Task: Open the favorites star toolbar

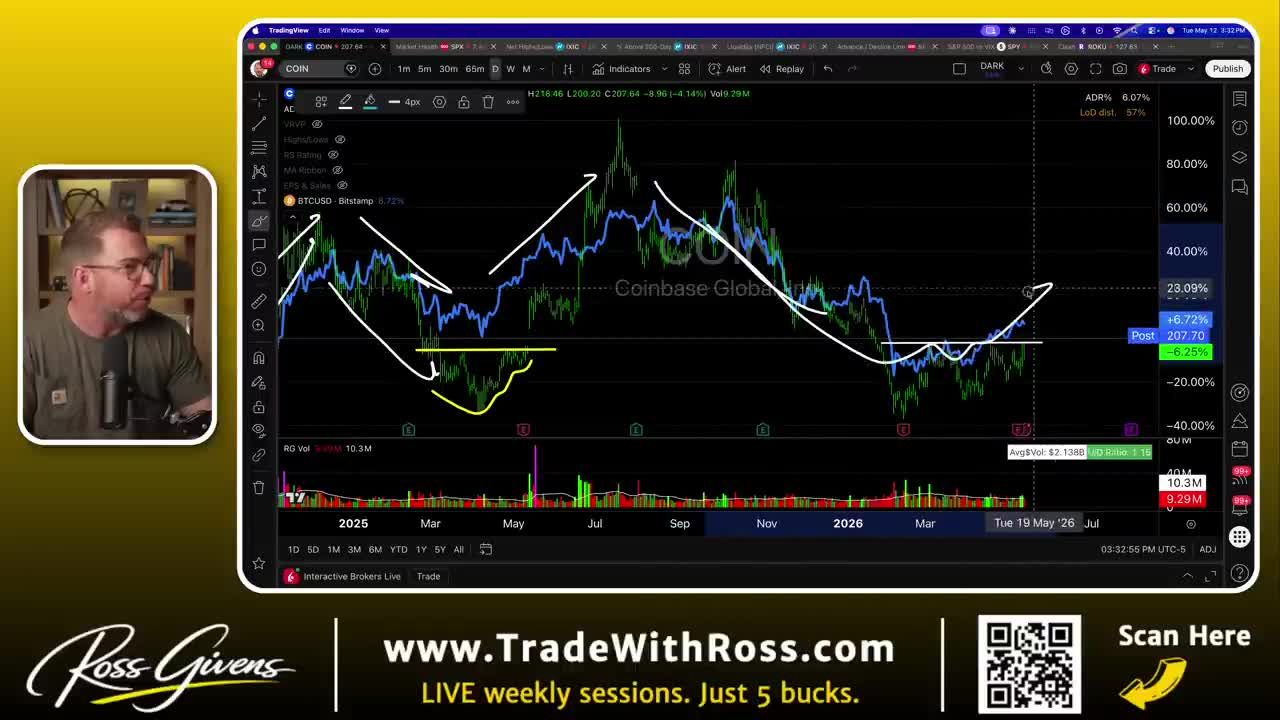Action: (x=259, y=563)
